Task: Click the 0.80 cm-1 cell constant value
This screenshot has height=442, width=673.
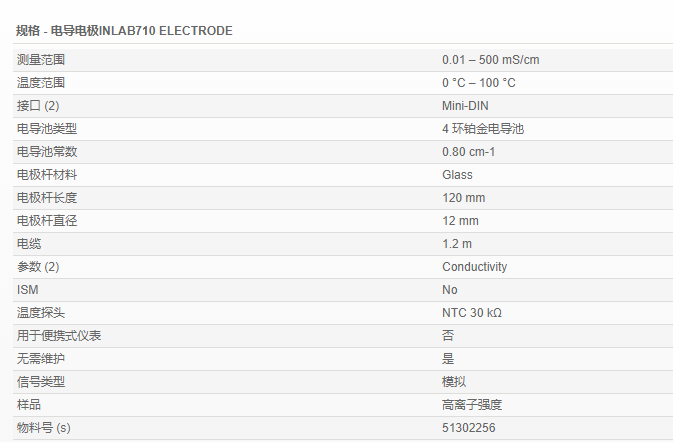Action: tap(469, 152)
